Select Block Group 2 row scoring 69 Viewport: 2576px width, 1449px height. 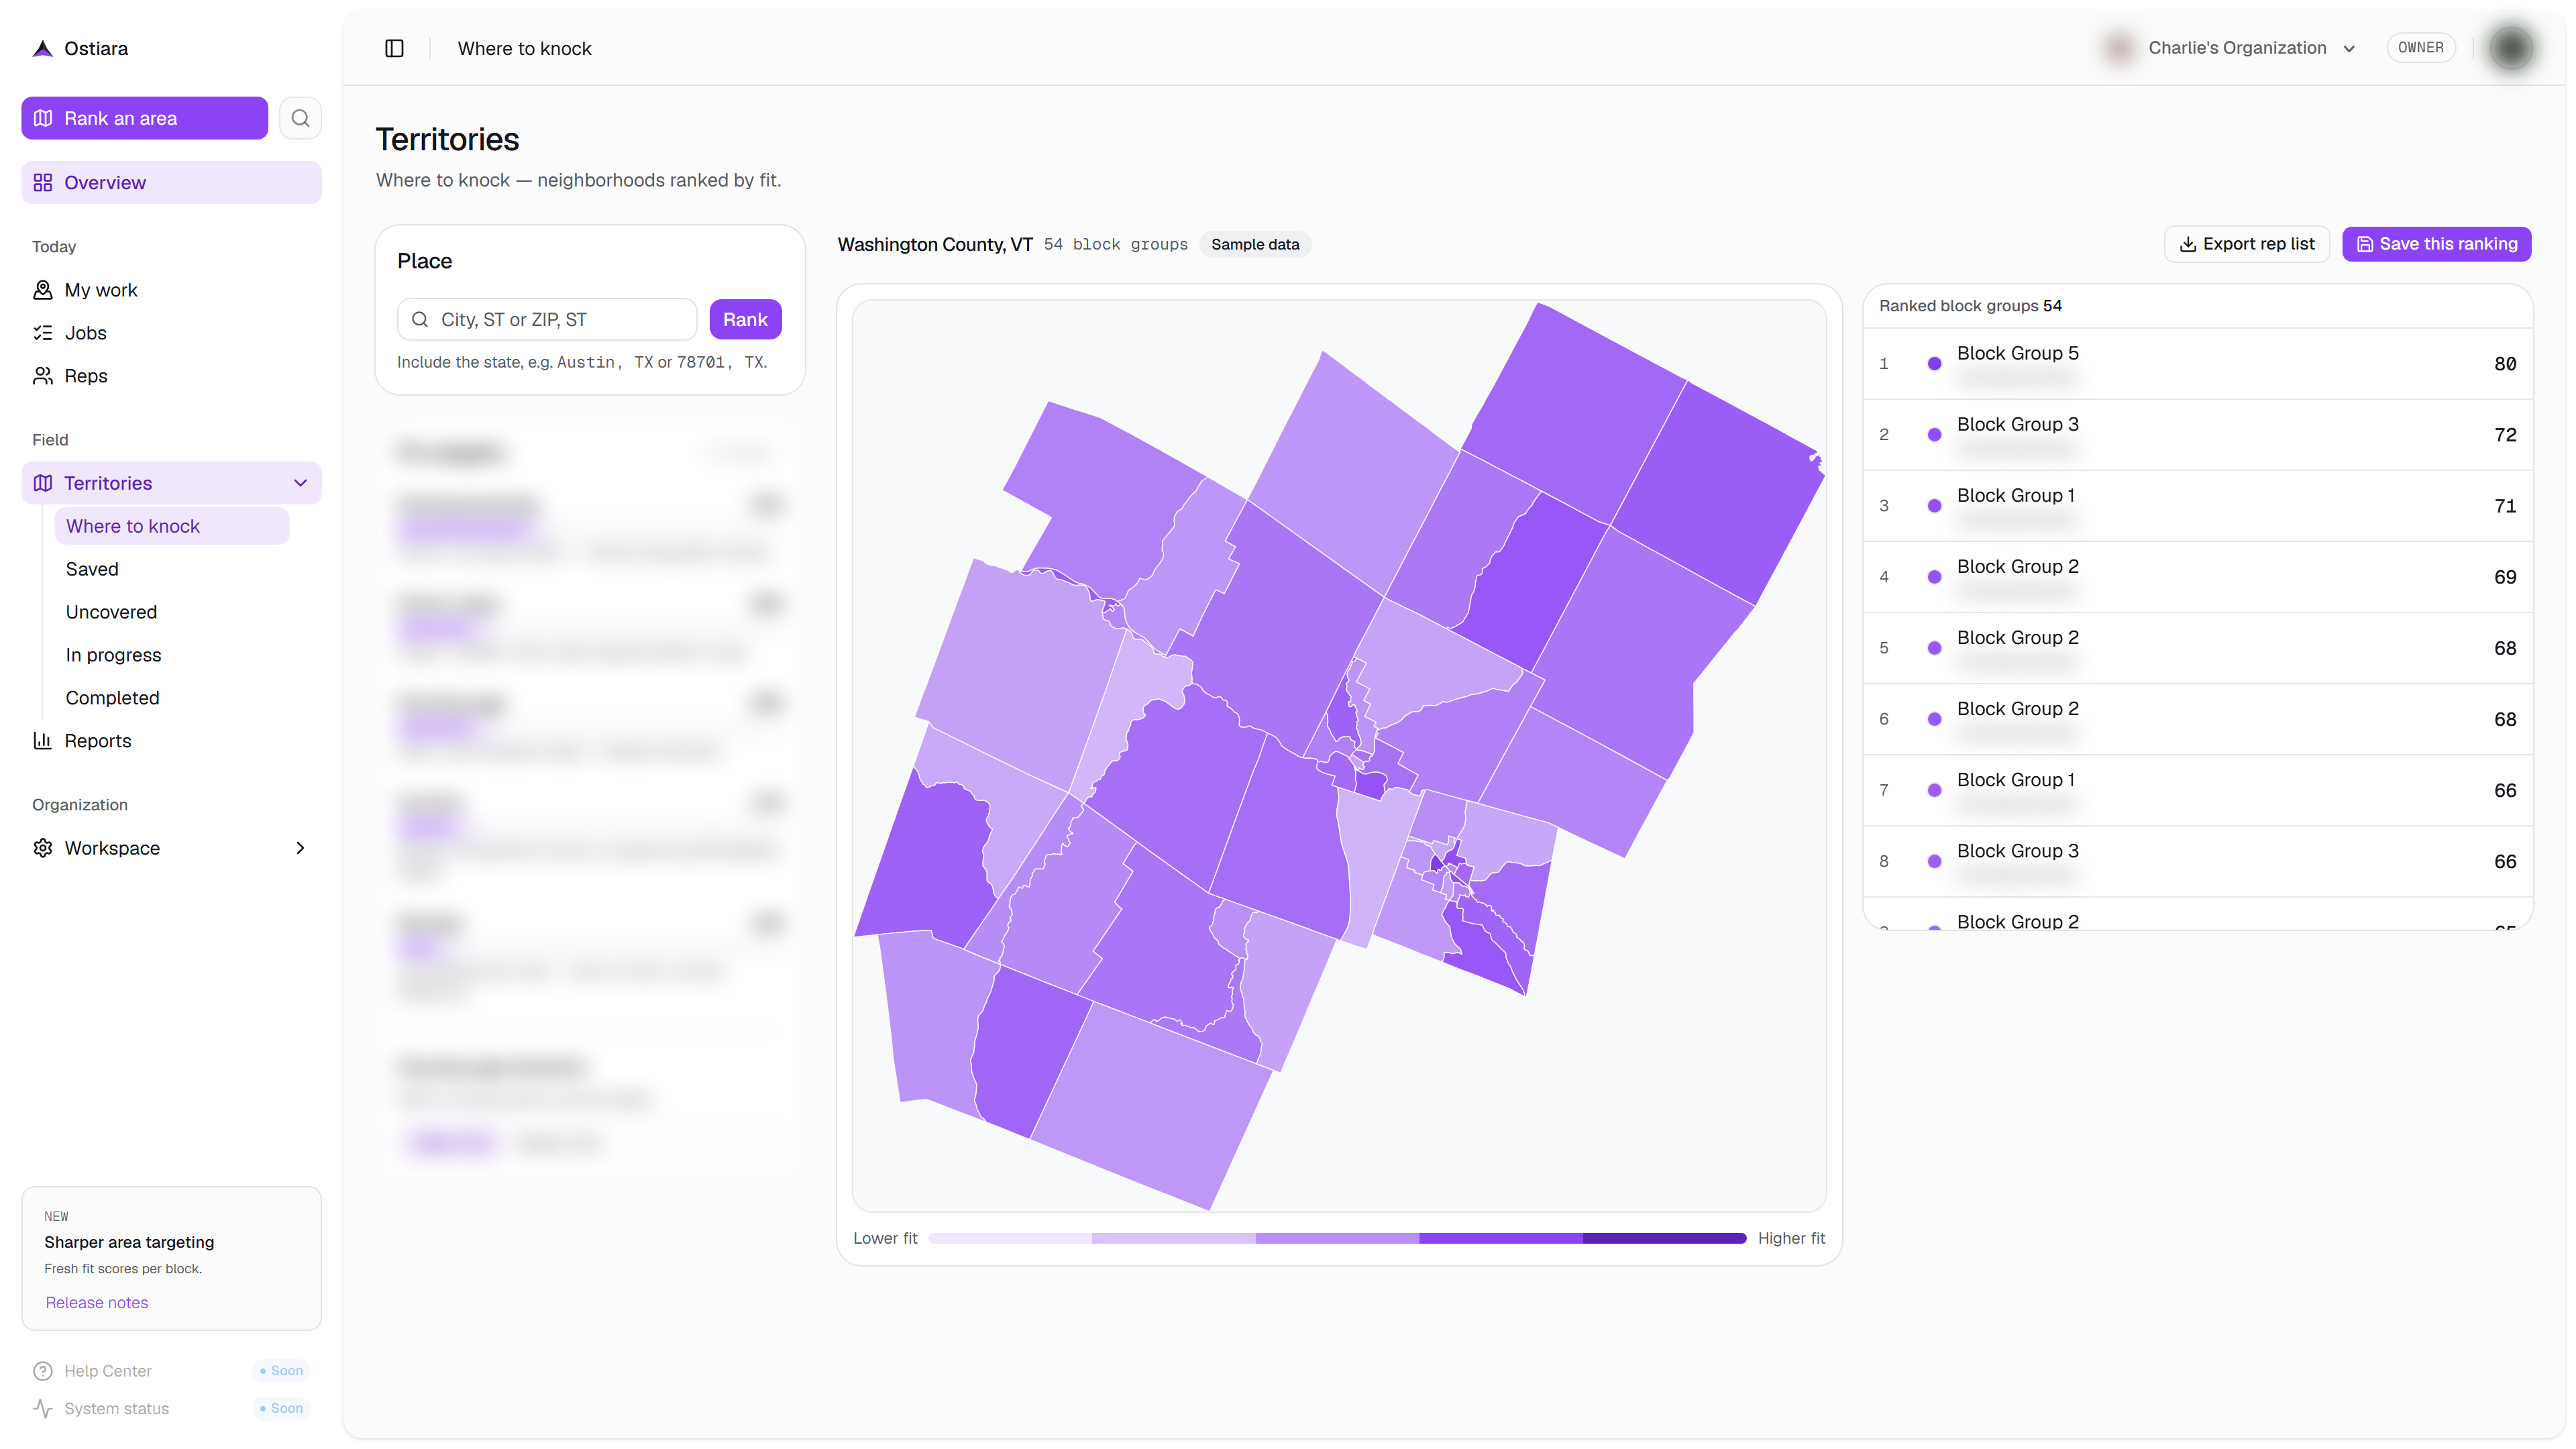(2197, 577)
